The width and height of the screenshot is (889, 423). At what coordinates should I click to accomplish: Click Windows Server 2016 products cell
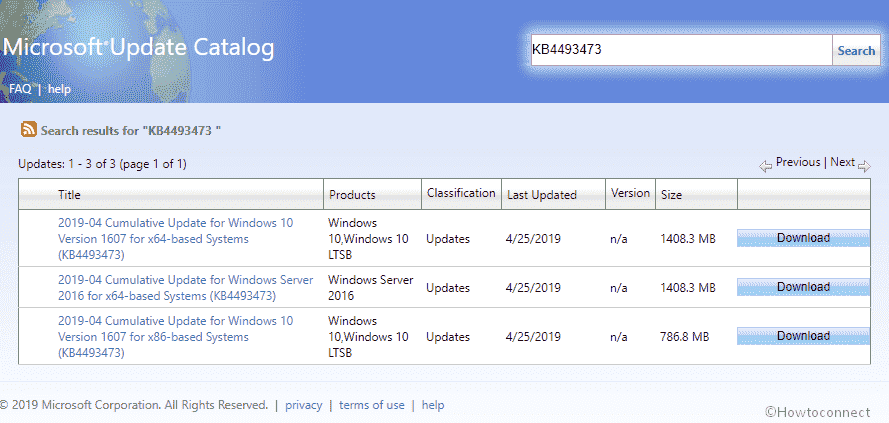pos(371,287)
